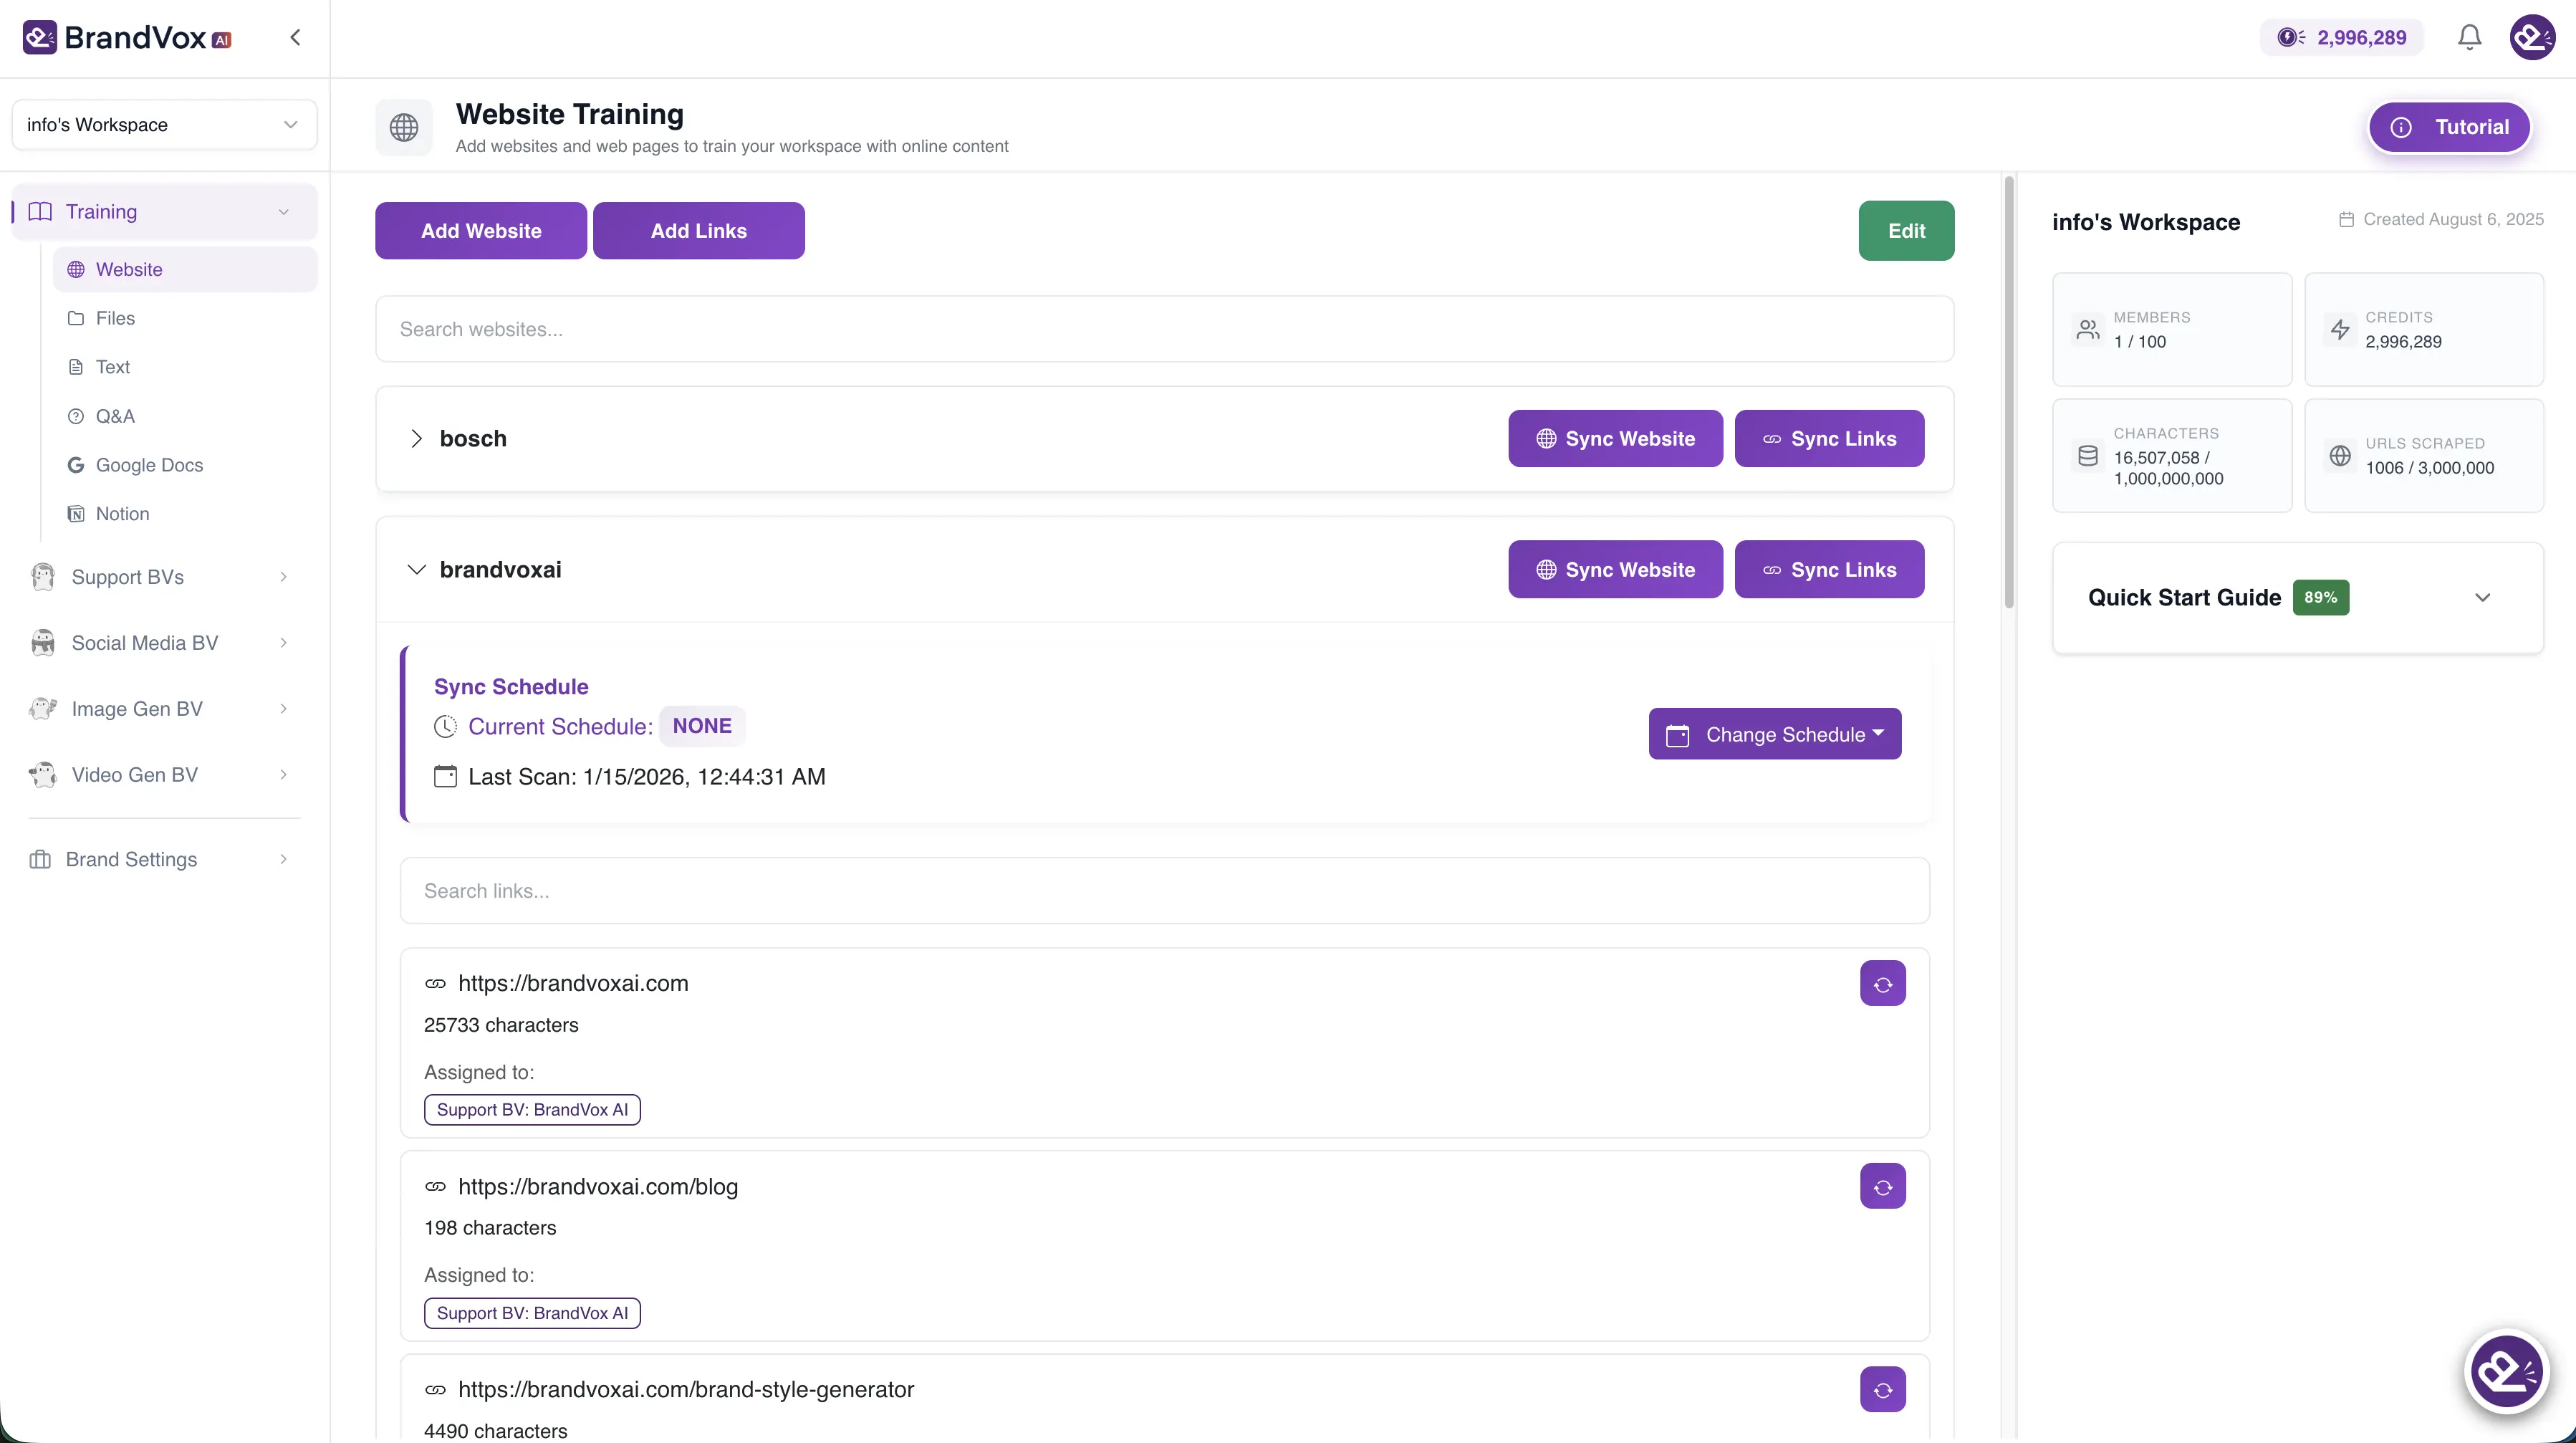Focus the Search links field
The image size is (2576, 1443).
point(1164,891)
